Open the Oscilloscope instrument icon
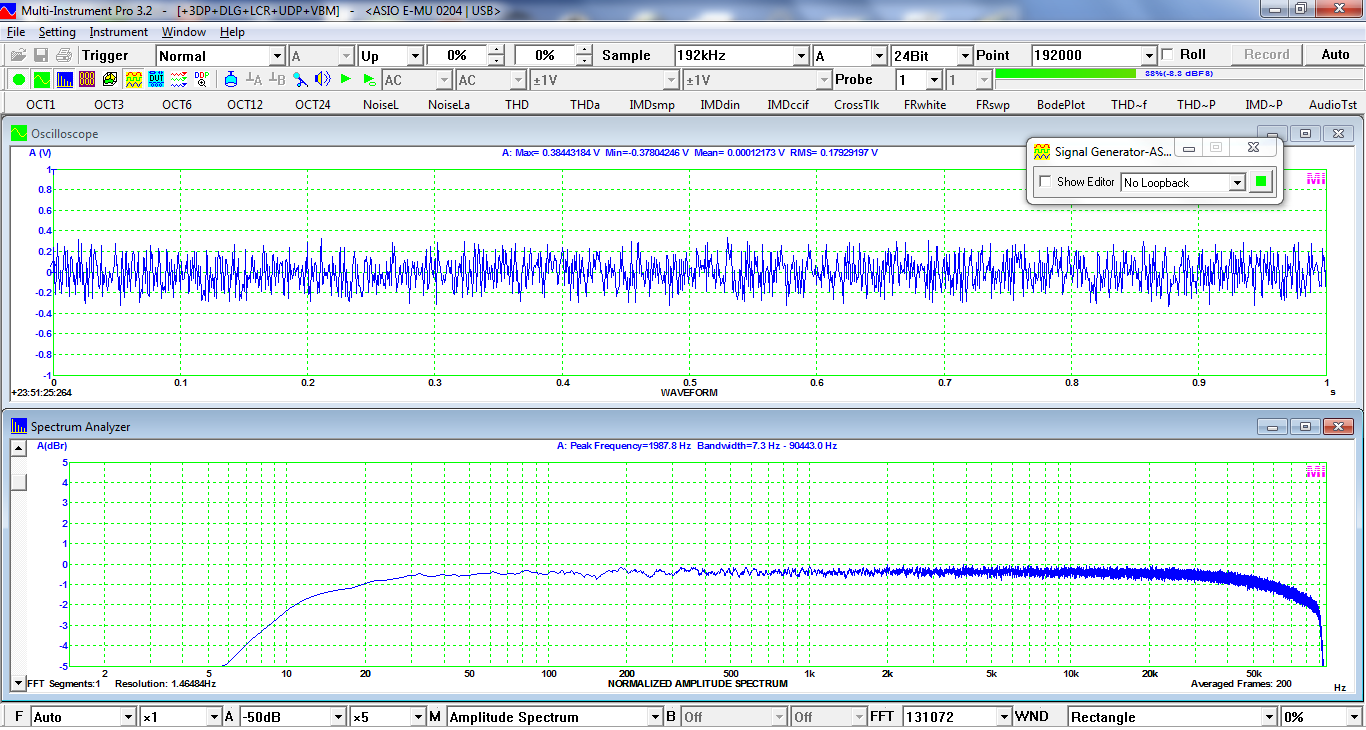1366x730 pixels. tap(41, 79)
